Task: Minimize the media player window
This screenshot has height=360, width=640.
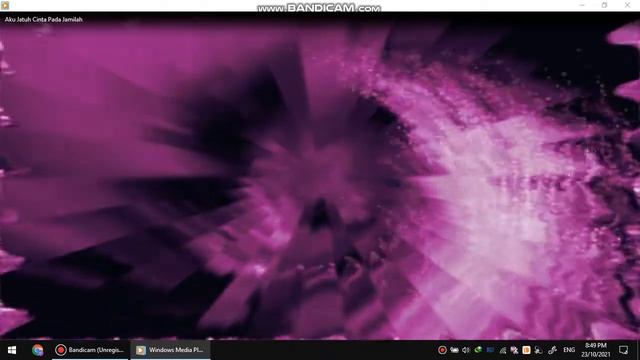Action: pos(582,5)
